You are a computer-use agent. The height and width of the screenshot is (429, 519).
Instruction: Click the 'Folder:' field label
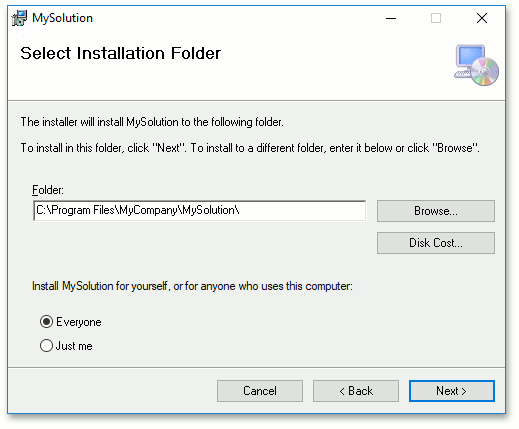48,190
